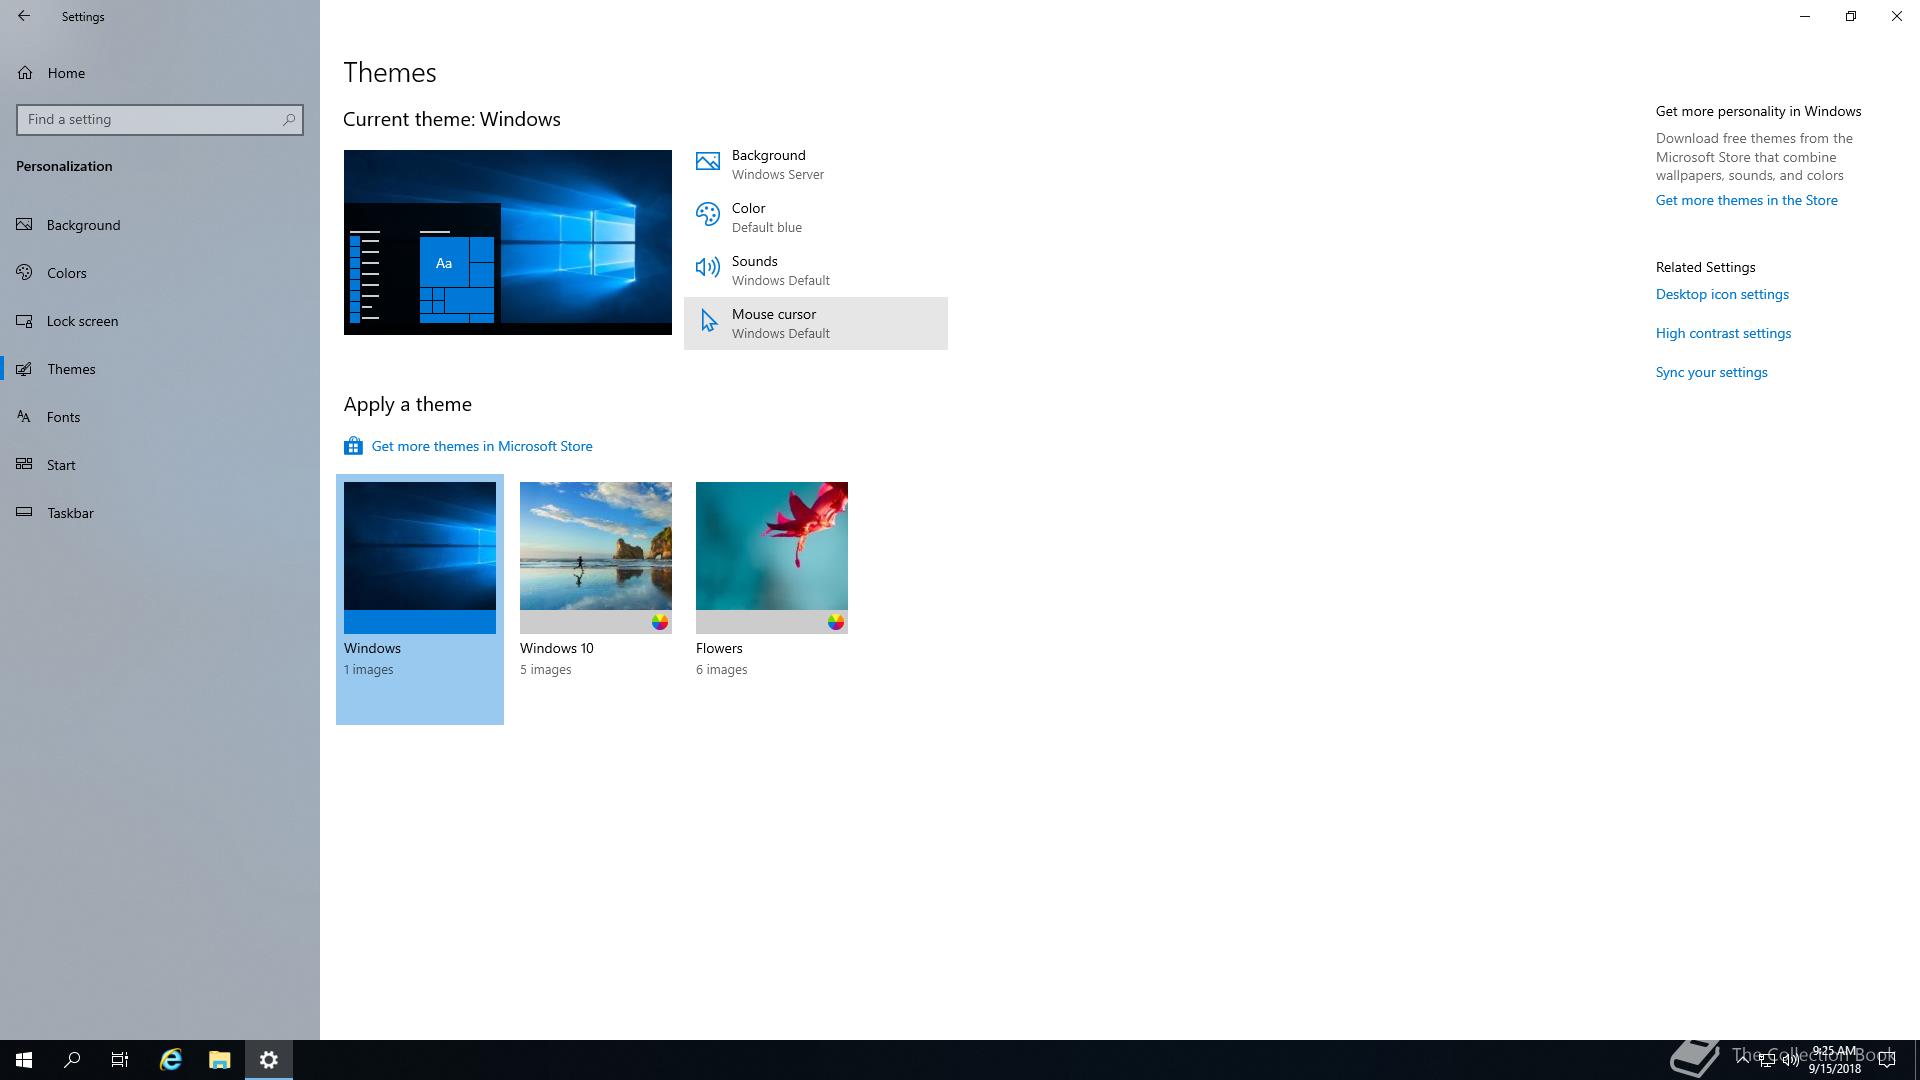This screenshot has width=1920, height=1080.
Task: Switch to the Lock screen section
Action: pyautogui.click(x=82, y=321)
